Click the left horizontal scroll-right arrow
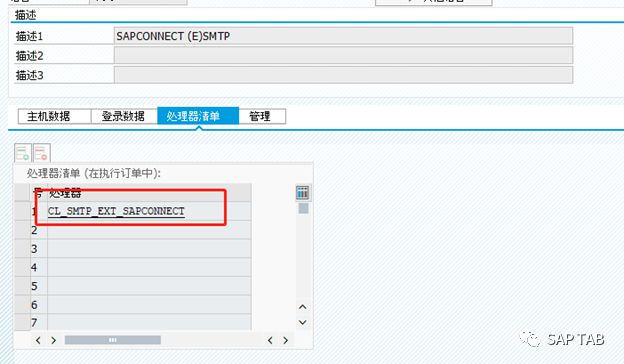 pyautogui.click(x=53, y=340)
